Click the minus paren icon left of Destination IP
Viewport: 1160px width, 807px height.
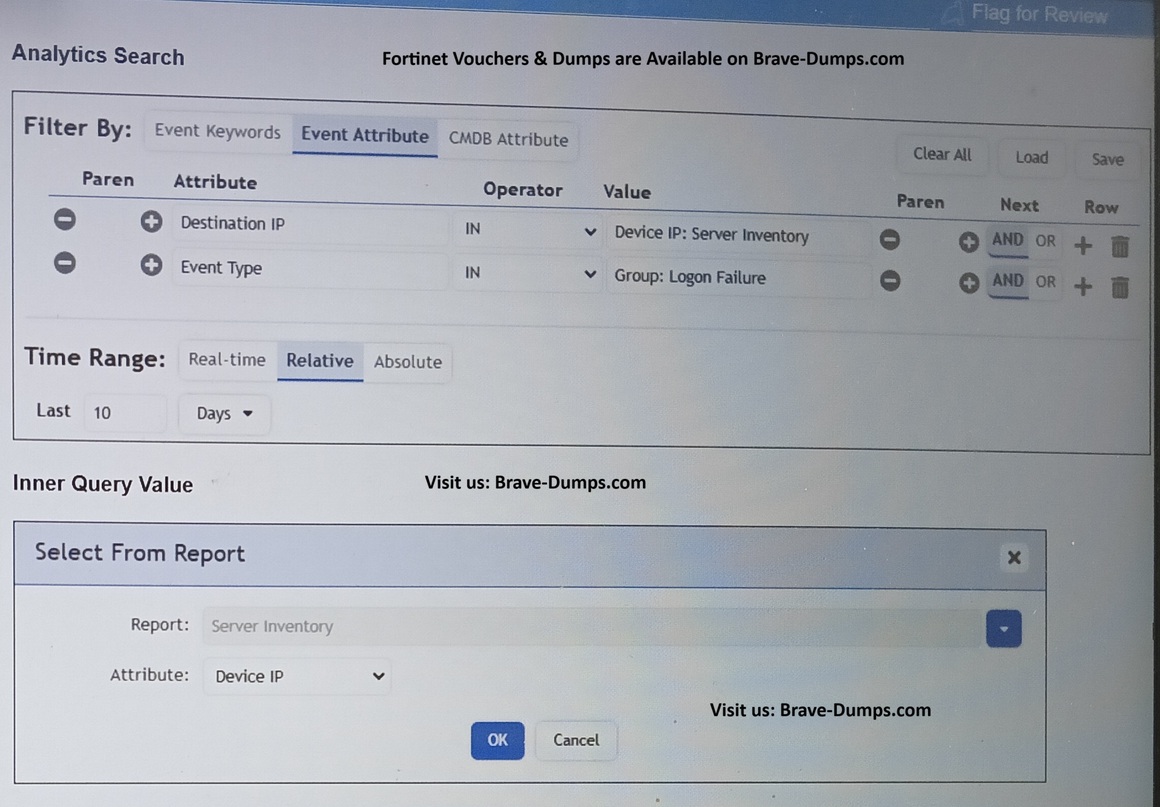pos(65,220)
